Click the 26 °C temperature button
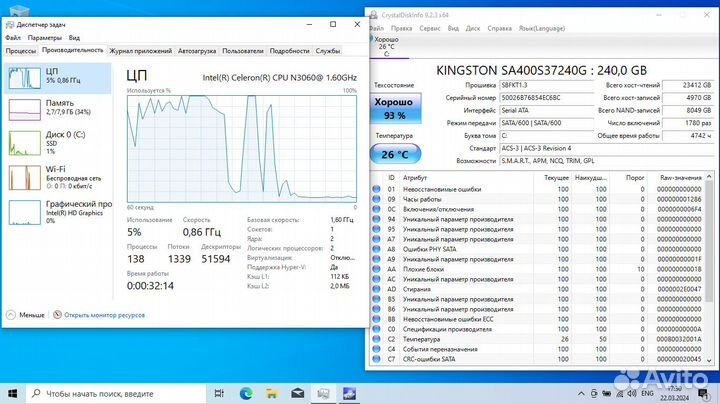 [395, 154]
